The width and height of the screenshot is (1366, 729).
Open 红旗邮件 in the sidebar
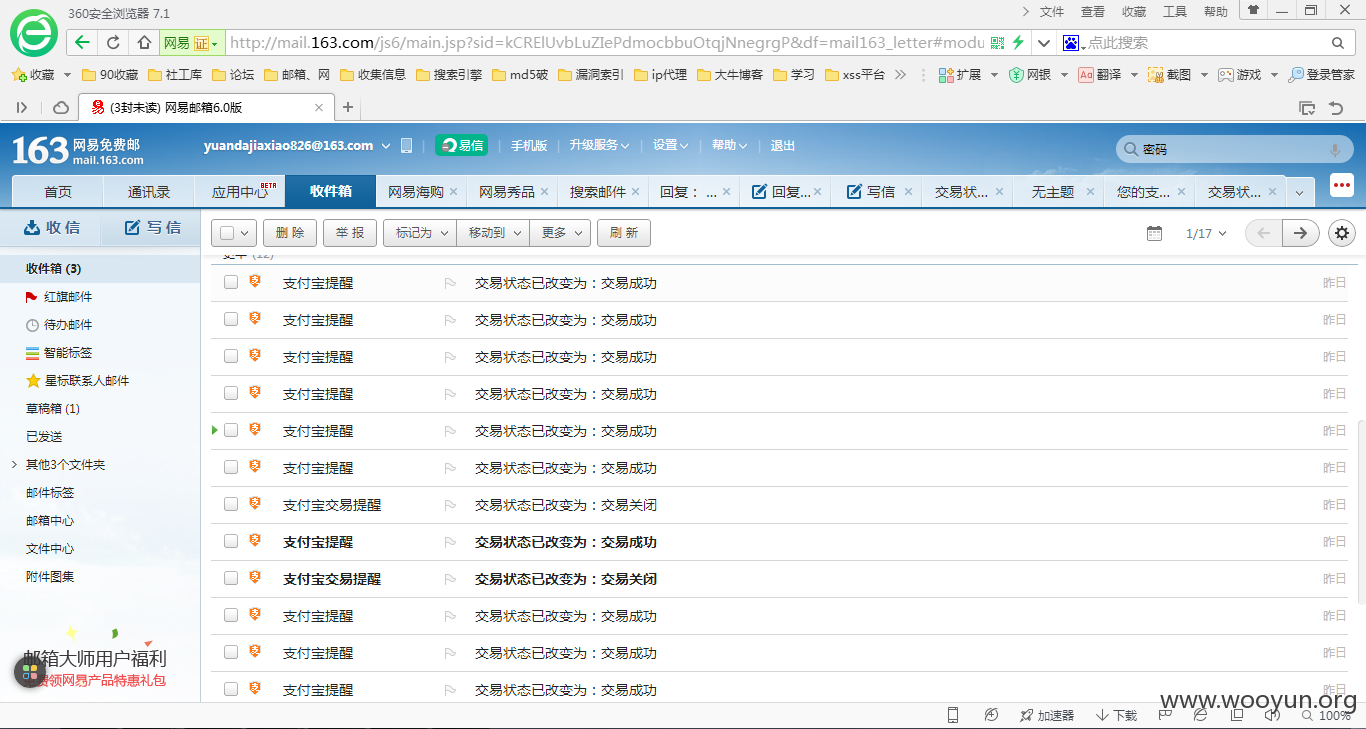[68, 297]
